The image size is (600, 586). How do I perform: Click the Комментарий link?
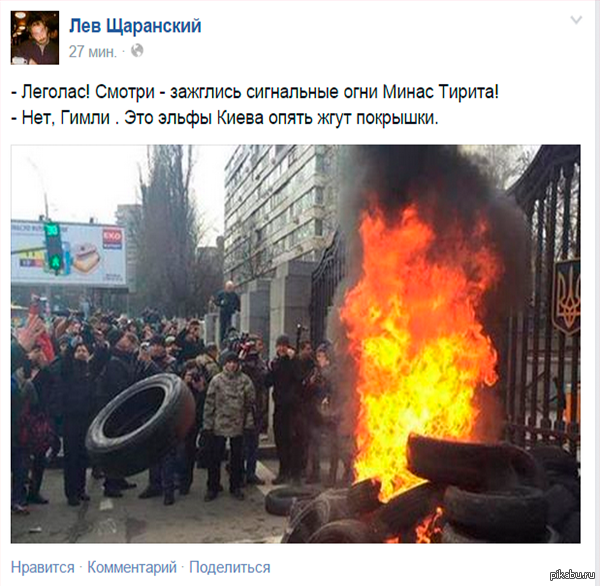pos(132,567)
